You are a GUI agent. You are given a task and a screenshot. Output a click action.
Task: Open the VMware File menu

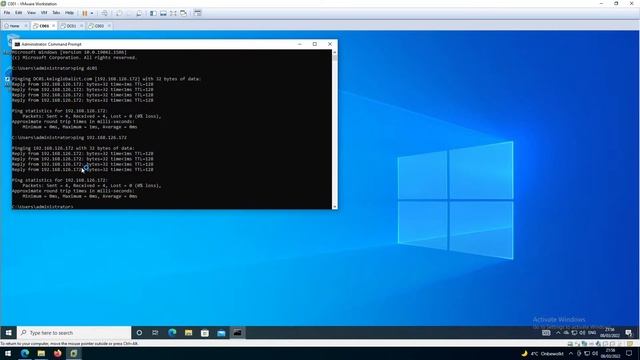click(7, 13)
